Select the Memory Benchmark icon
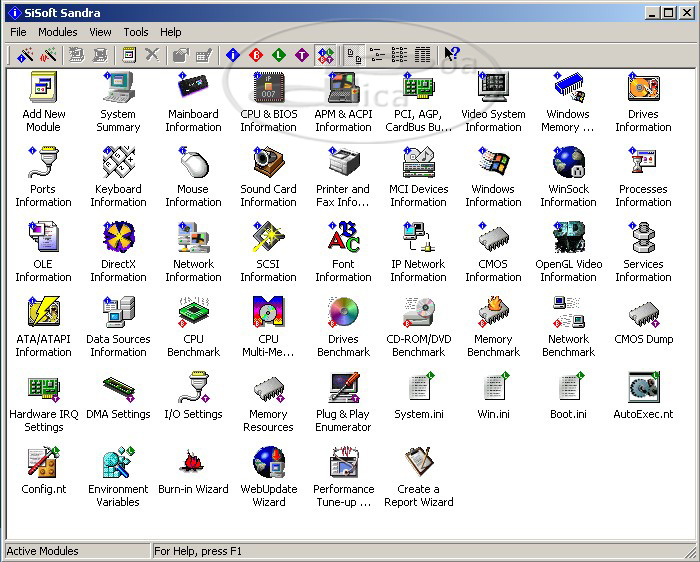Screen dimensions: 700x562 [493, 314]
